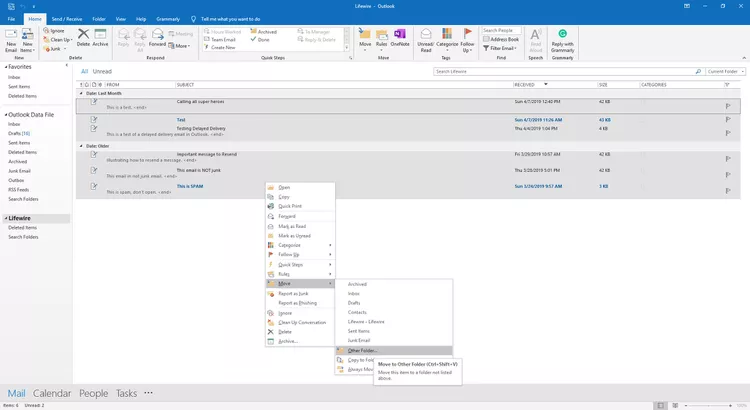This screenshot has height=410, width=750.
Task: Click the Search People field
Action: pos(501,30)
